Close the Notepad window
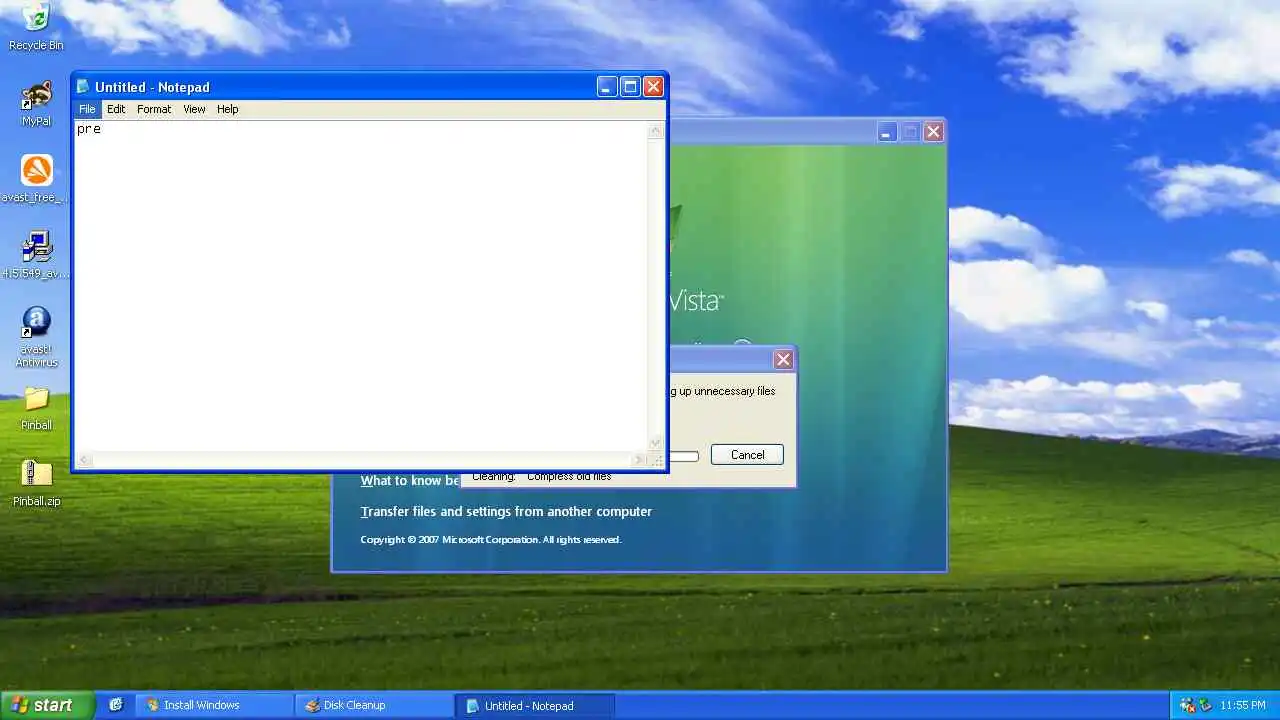Image resolution: width=1280 pixels, height=720 pixels. click(x=653, y=87)
